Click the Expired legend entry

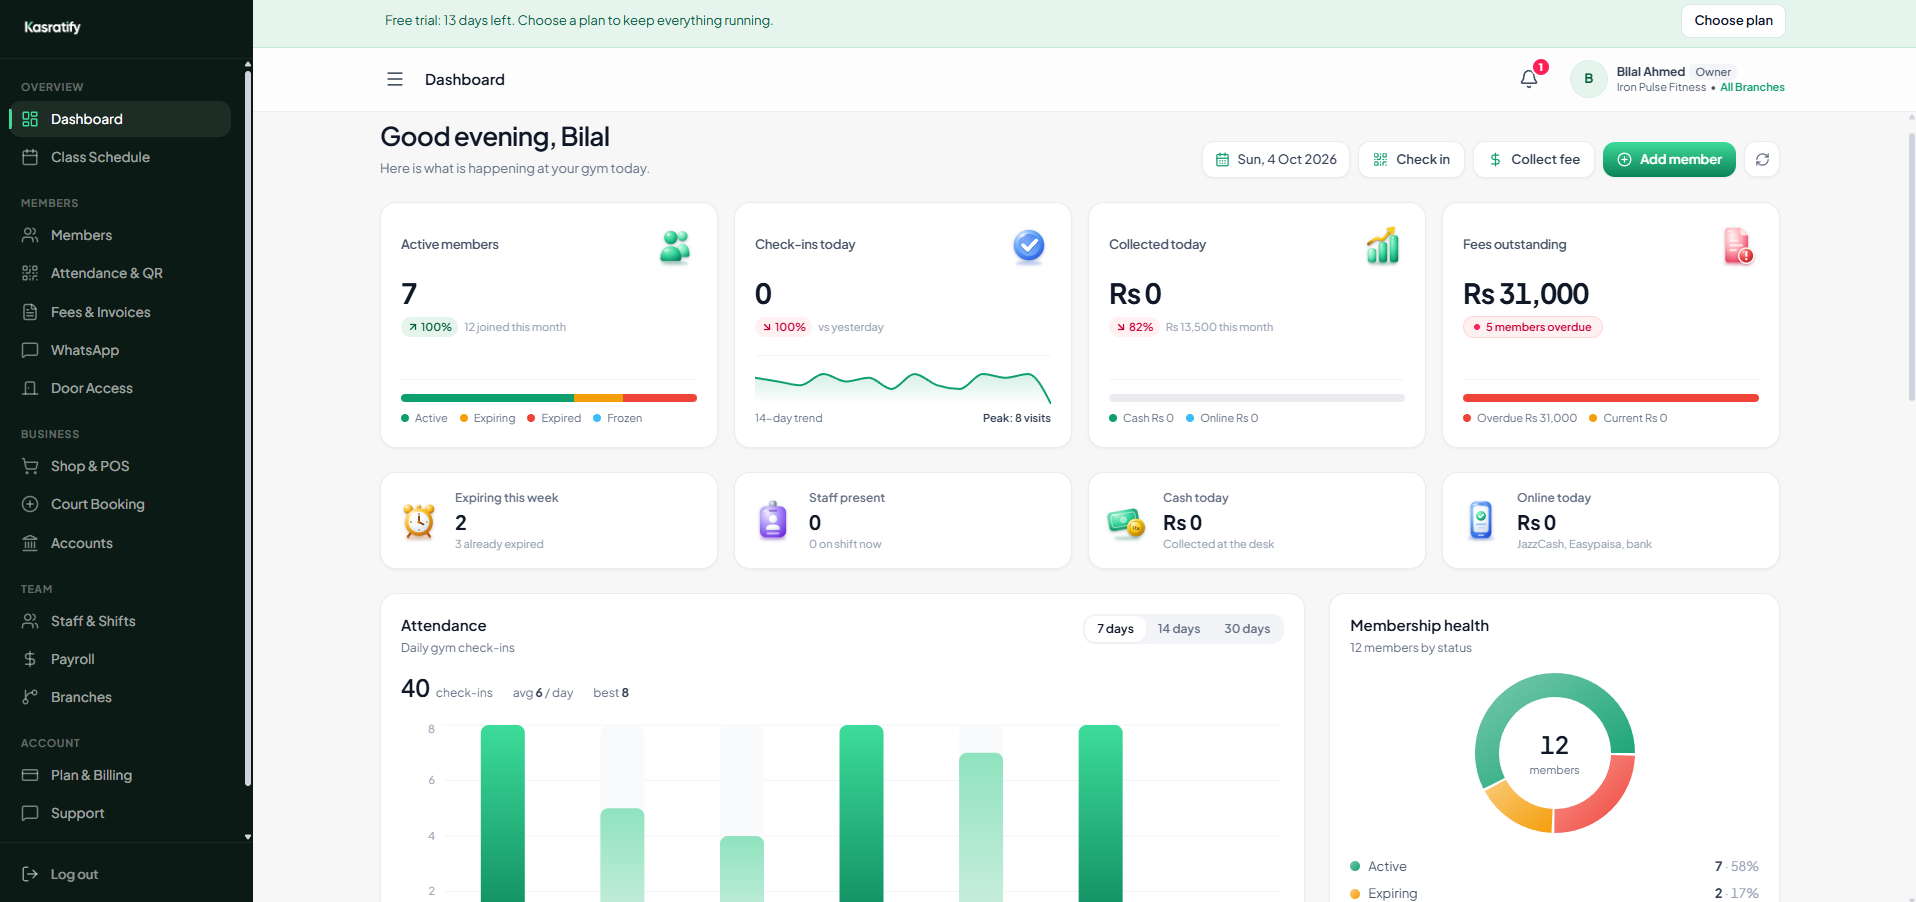pos(554,418)
